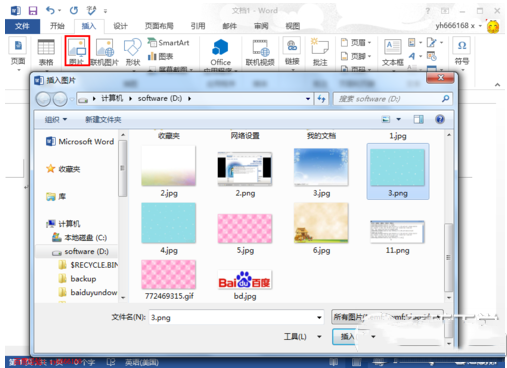This screenshot has height=368, width=507.
Task: Select the 5.jpg pink checkered thumbnail
Action: pyautogui.click(x=245, y=229)
